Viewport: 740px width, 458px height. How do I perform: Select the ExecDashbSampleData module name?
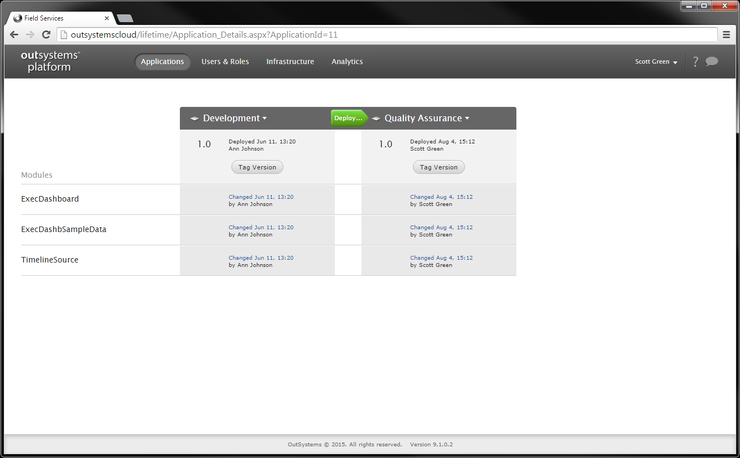click(64, 229)
